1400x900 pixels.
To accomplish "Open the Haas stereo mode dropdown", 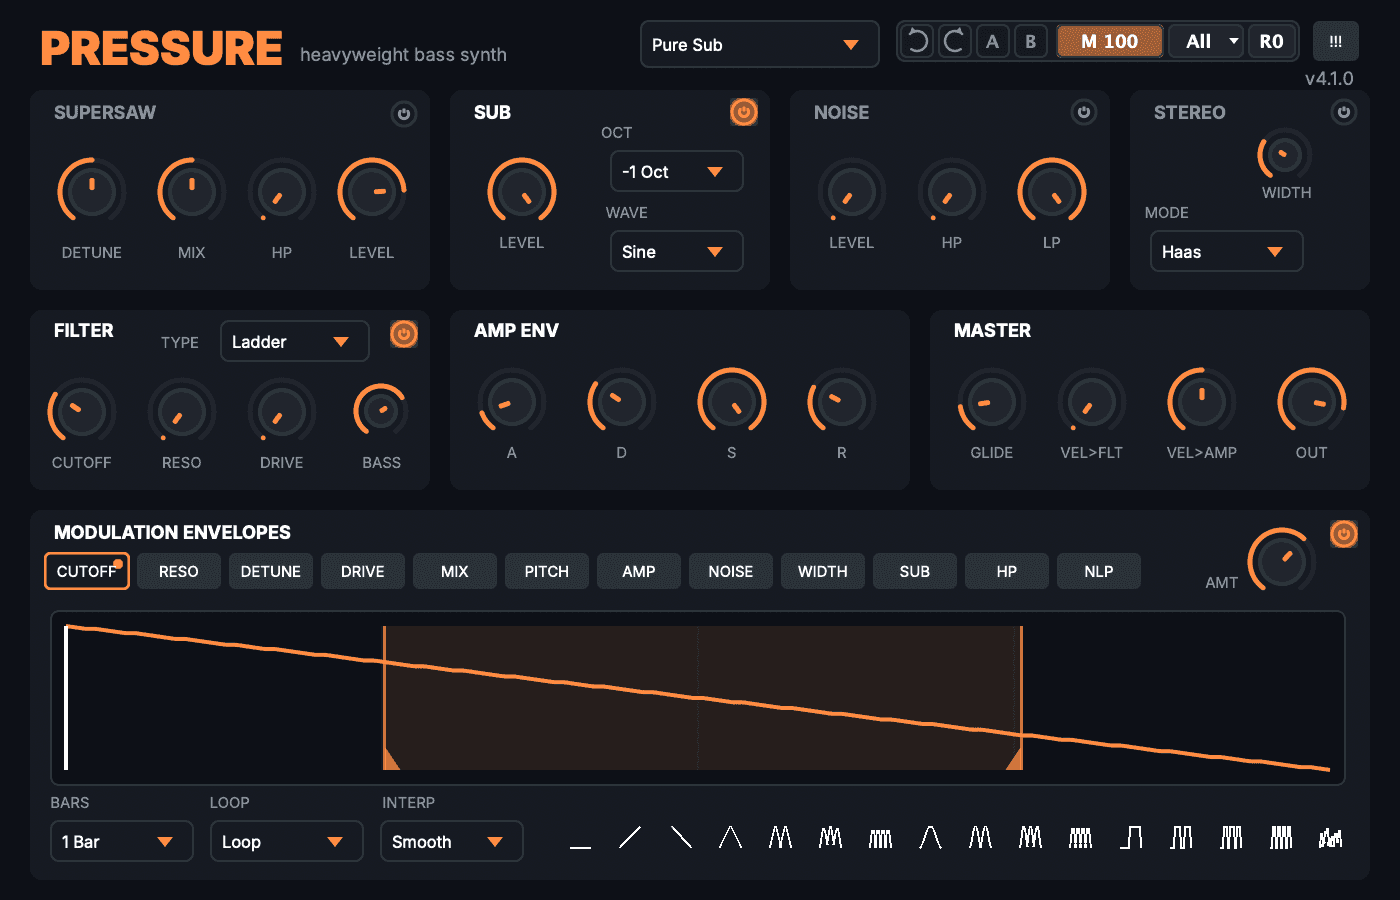I will click(x=1227, y=251).
